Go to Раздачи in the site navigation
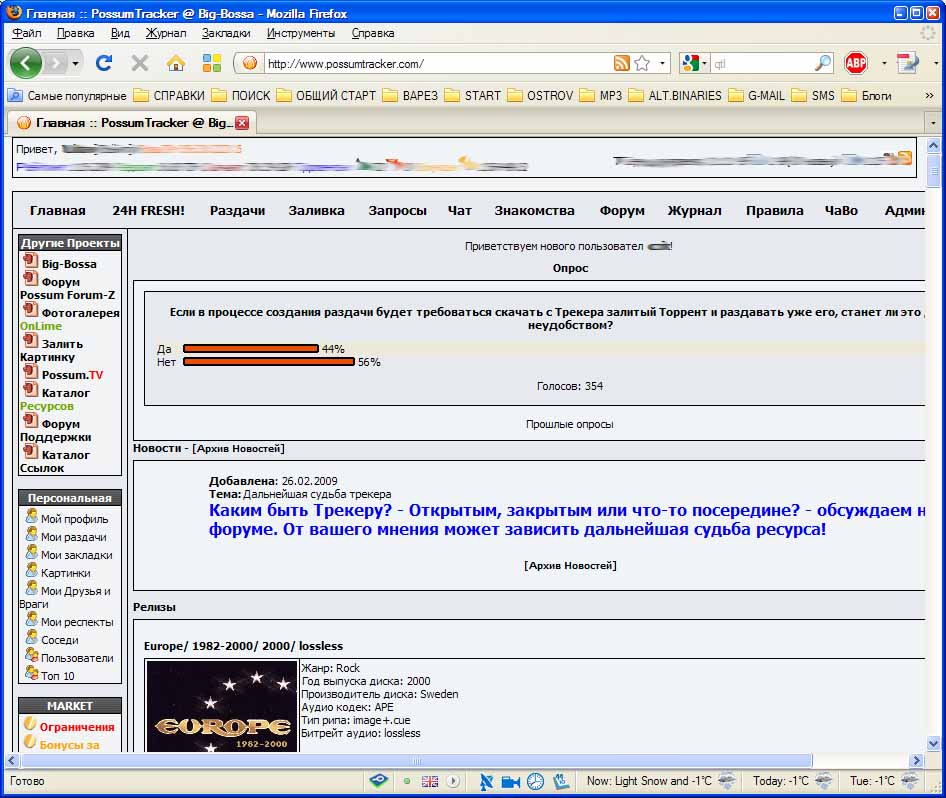Image resolution: width=946 pixels, height=798 pixels. (238, 211)
